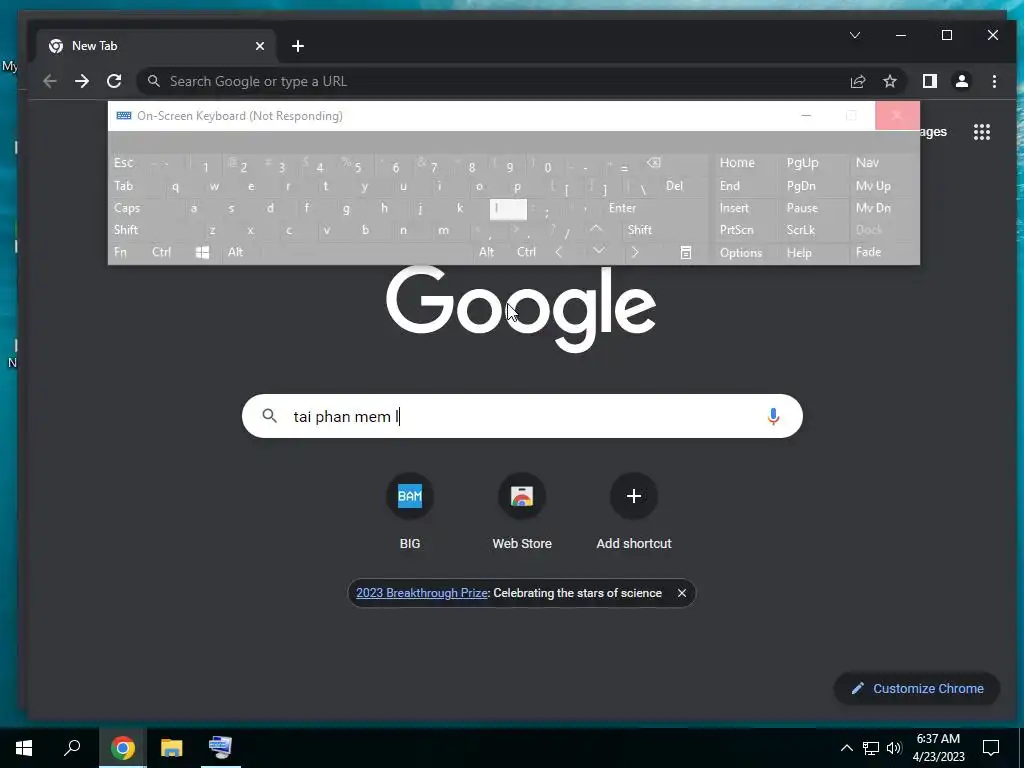Click the magnifier icon in Google search box
This screenshot has height=768, width=1024.
[x=269, y=415]
